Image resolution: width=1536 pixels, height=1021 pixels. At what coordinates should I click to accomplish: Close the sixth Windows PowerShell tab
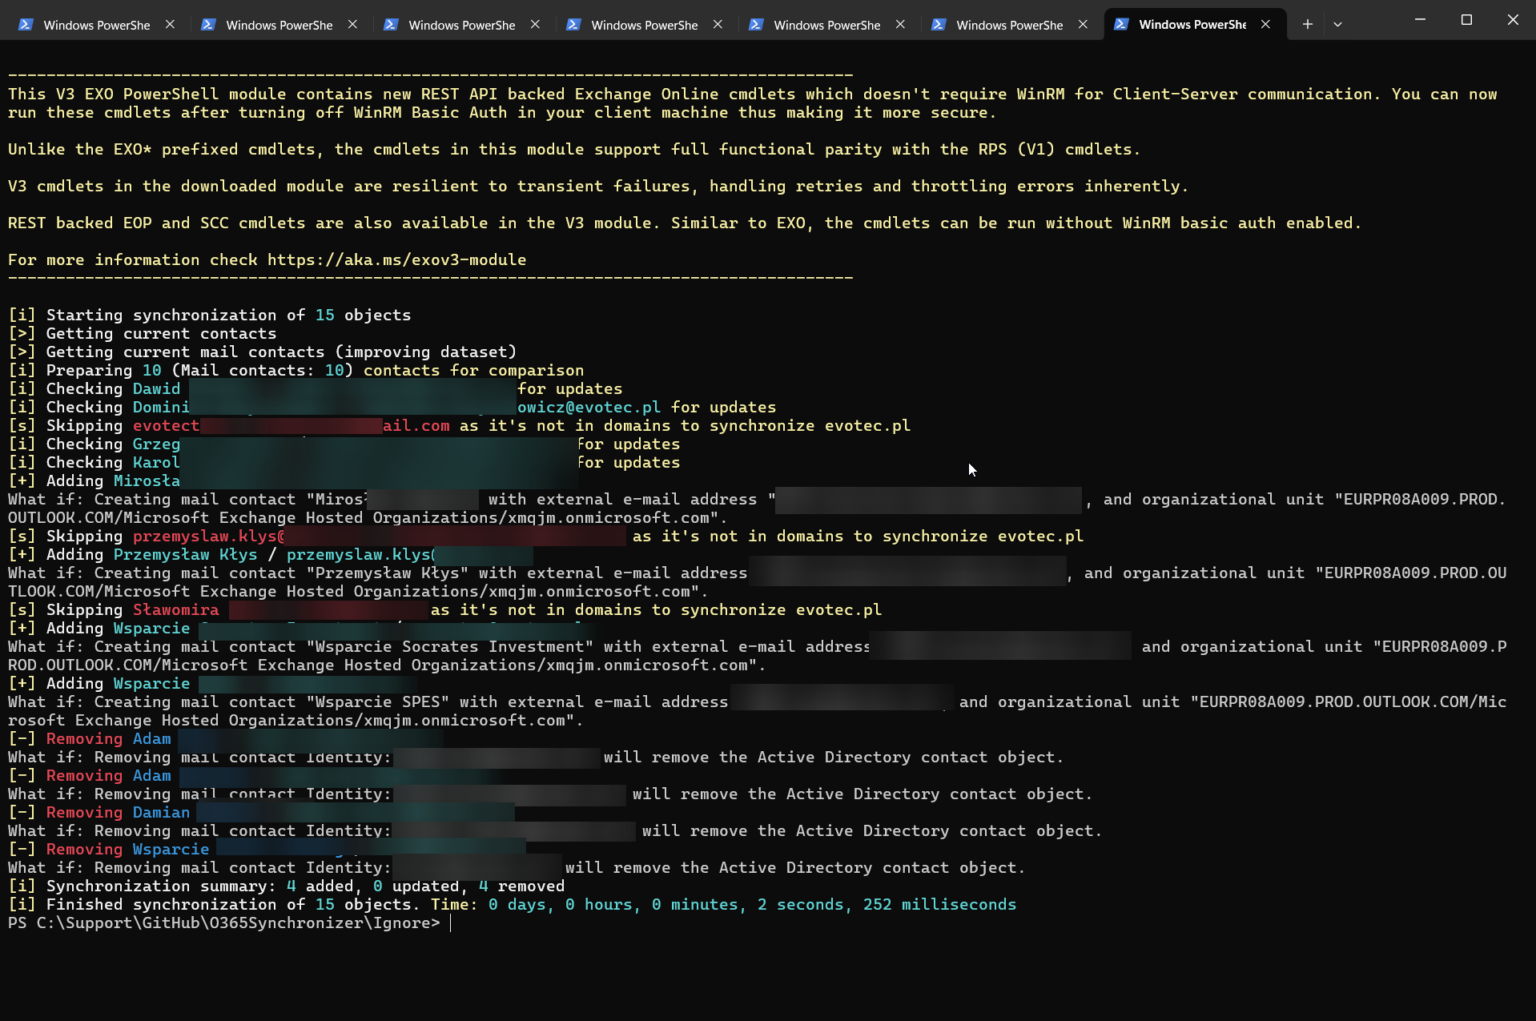(x=1083, y=25)
